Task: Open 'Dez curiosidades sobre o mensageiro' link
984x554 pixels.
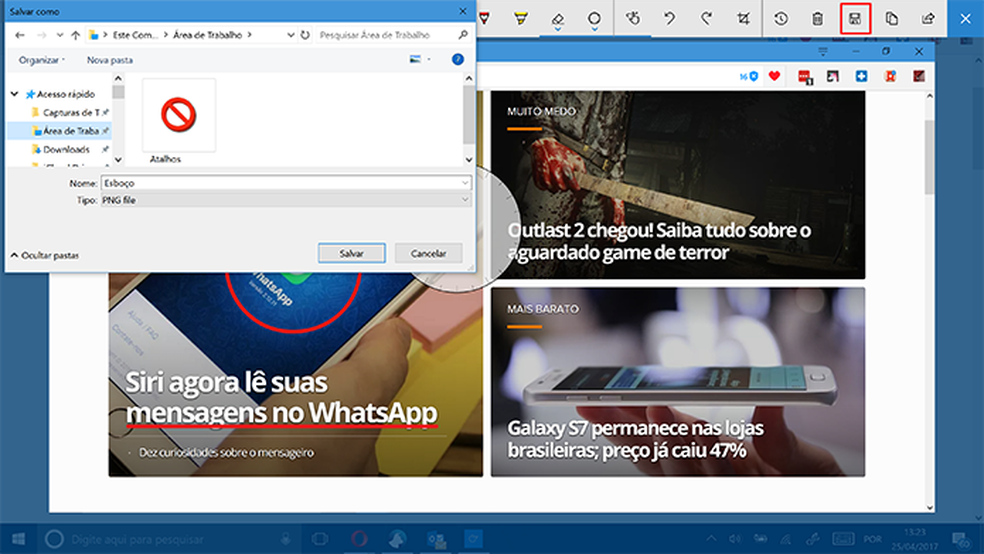Action: click(x=226, y=452)
